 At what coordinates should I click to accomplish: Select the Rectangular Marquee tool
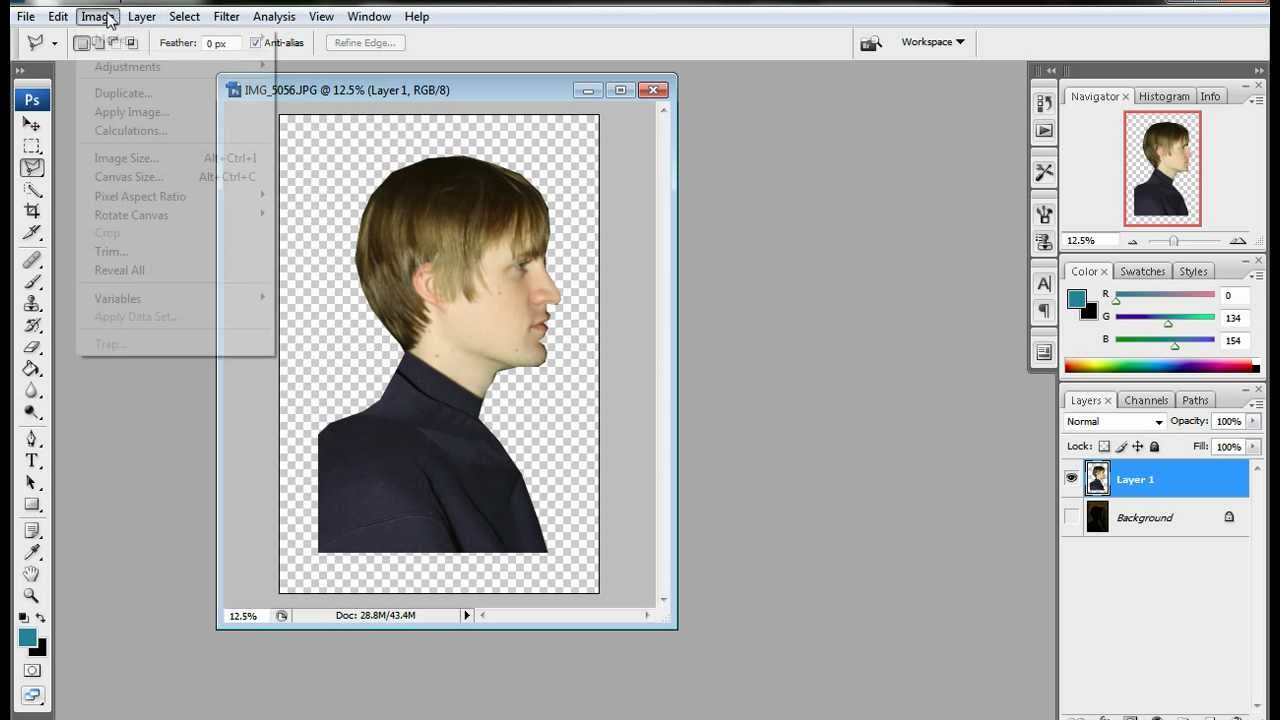click(32, 146)
